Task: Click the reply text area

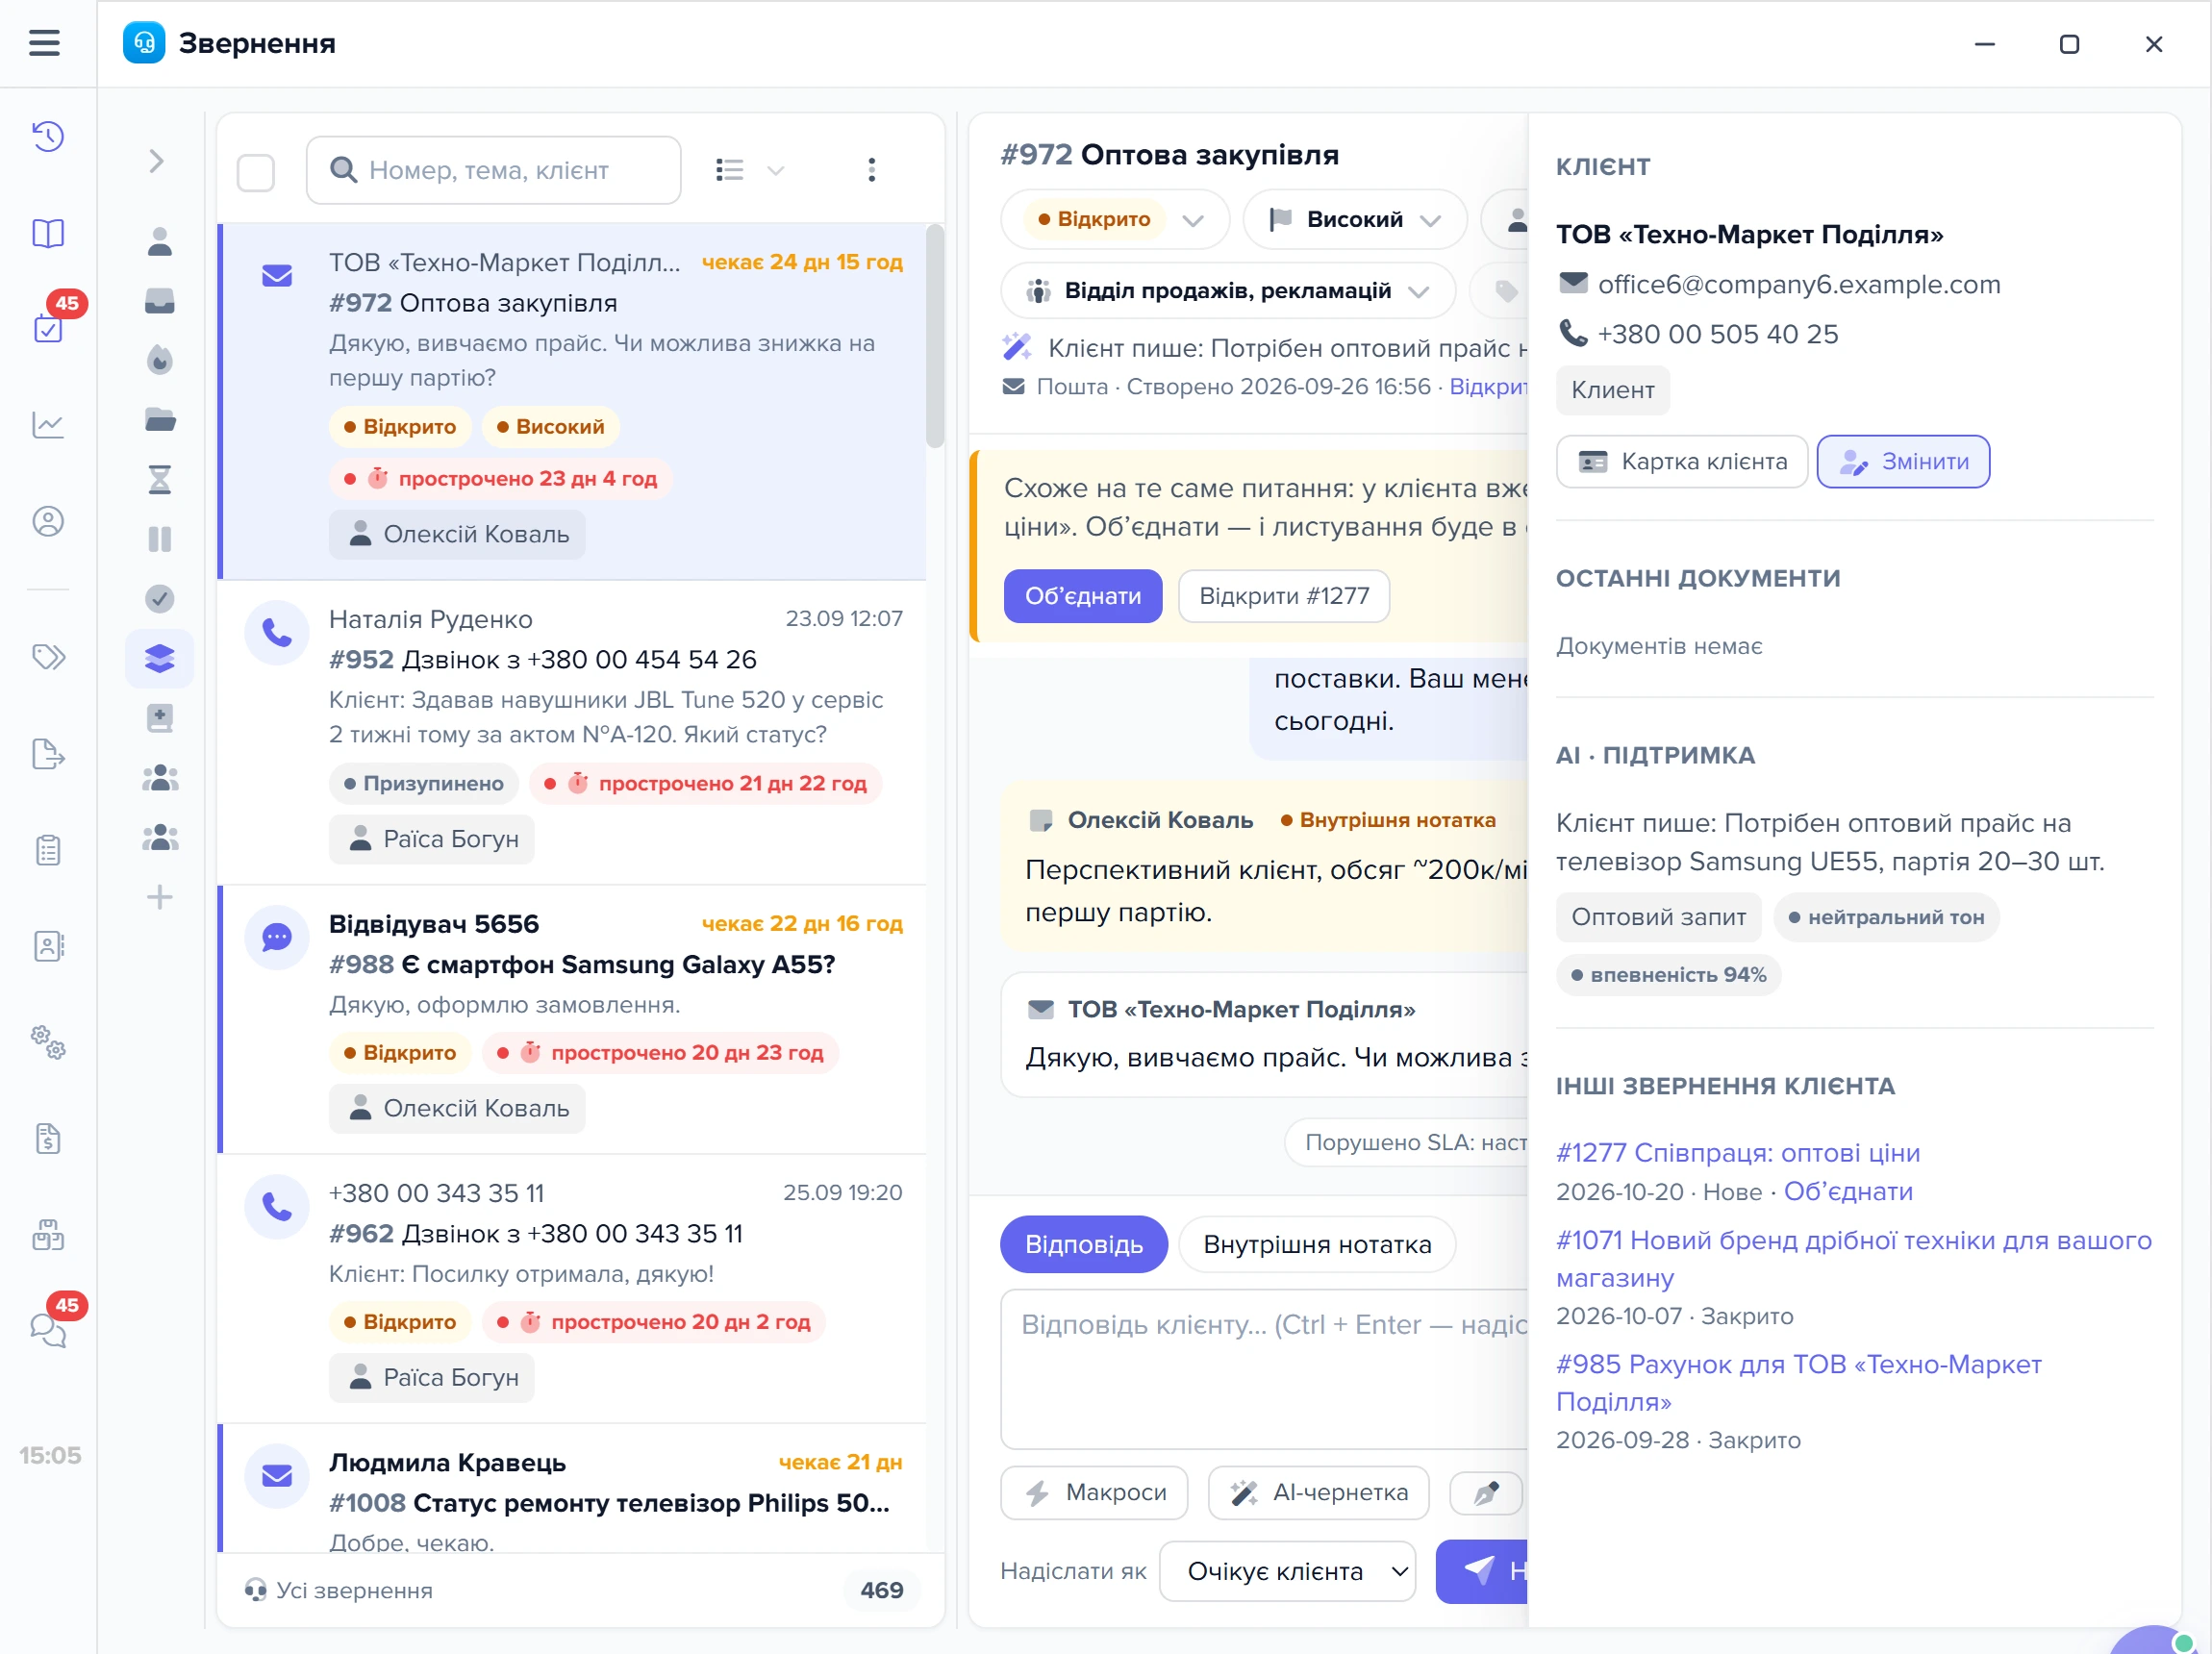Action: tap(1264, 1369)
